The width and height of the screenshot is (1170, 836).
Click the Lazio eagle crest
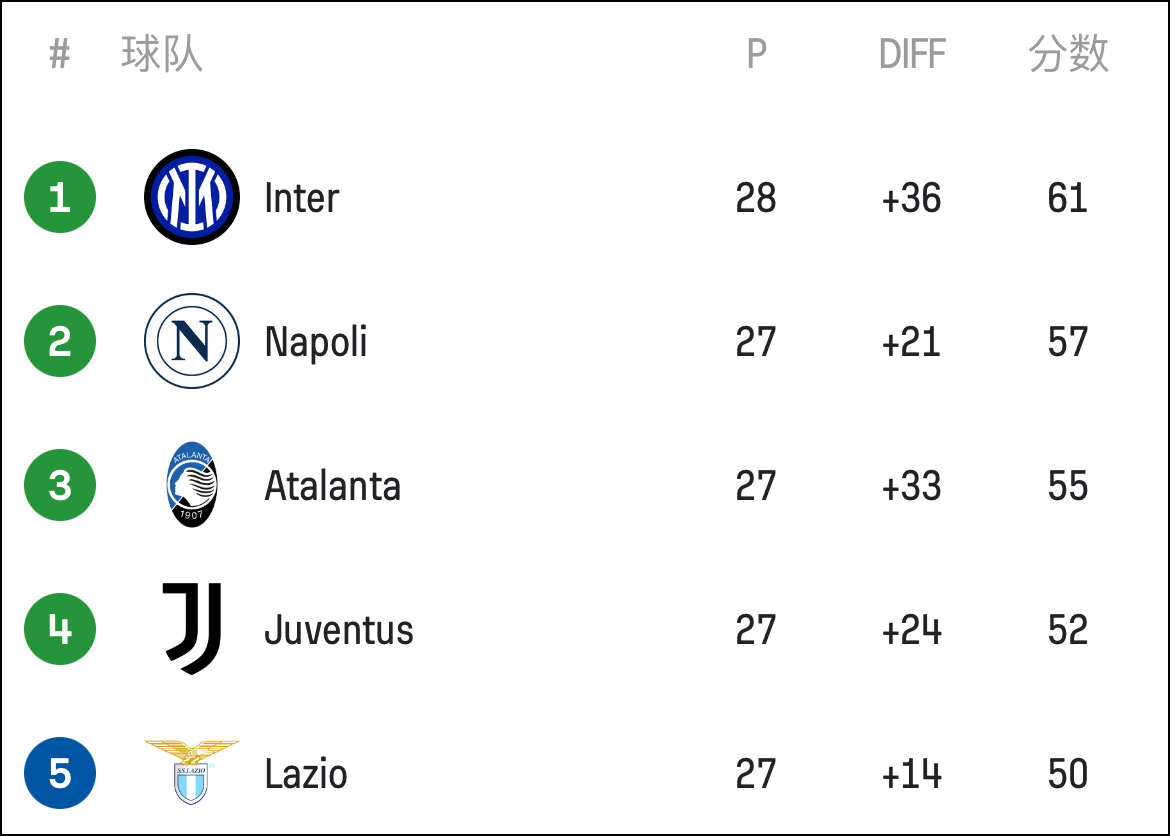click(x=192, y=773)
